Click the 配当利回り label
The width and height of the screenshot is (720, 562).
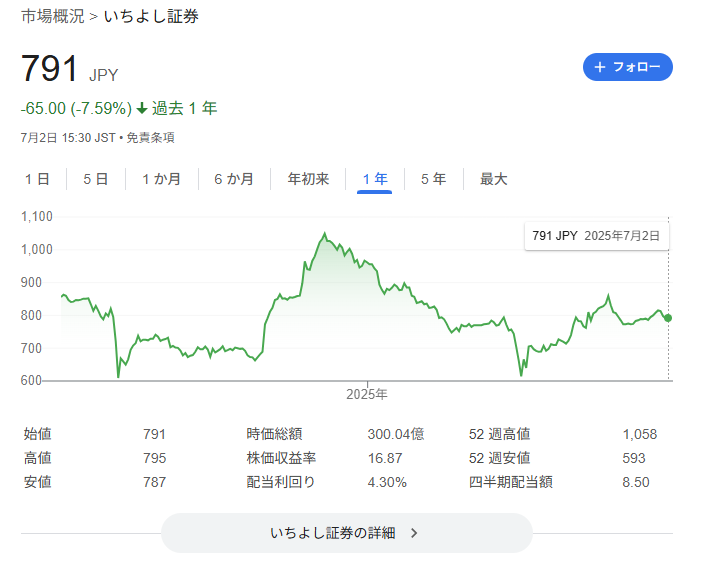coord(281,482)
